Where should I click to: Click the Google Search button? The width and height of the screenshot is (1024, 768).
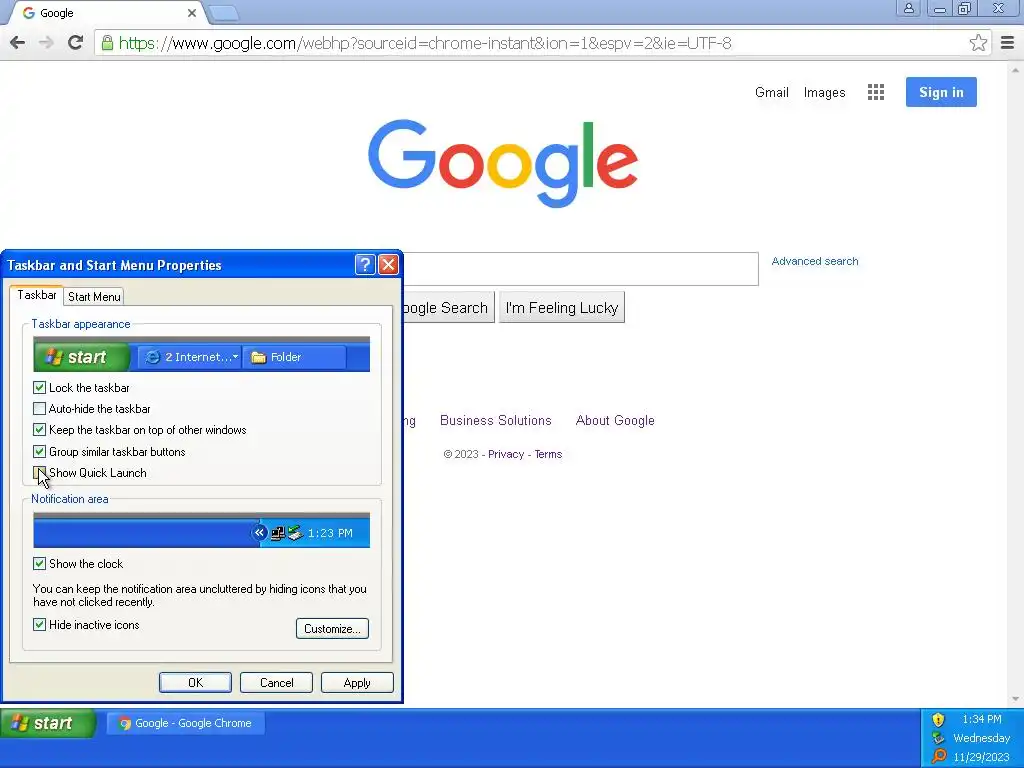click(449, 308)
